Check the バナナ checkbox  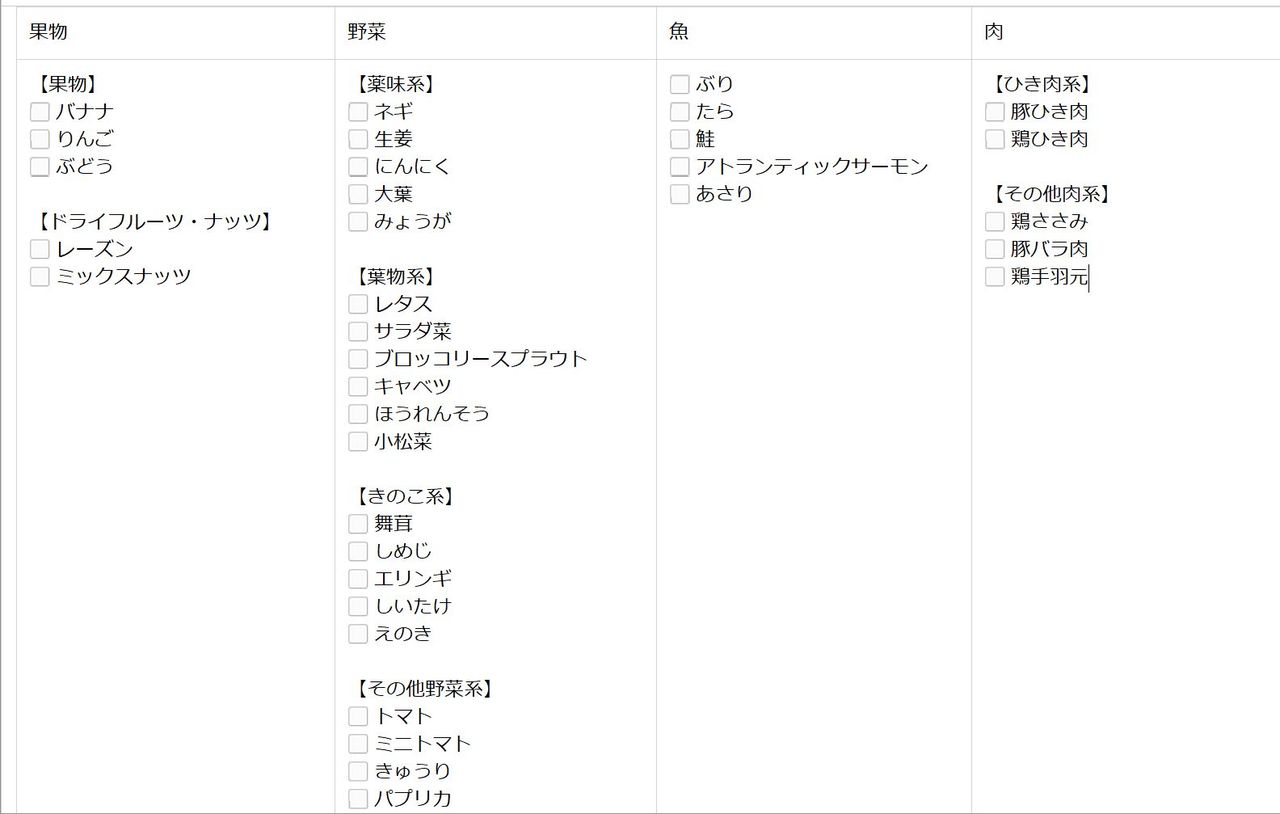40,112
